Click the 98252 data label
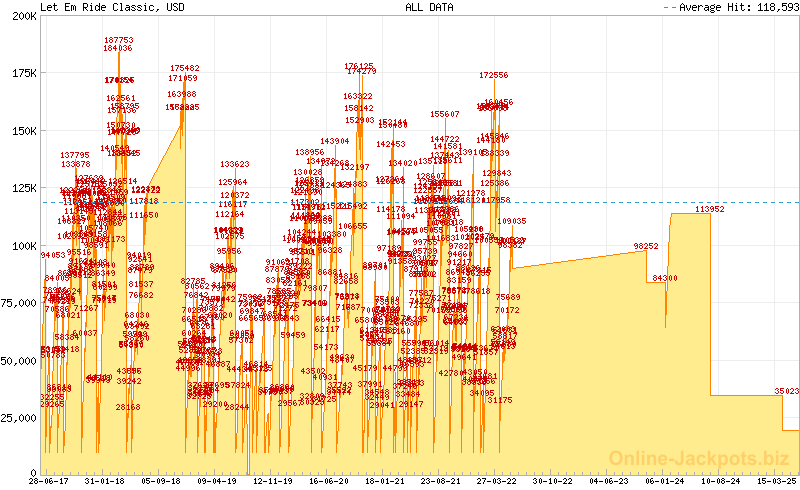Viewport: 800px width, 490px height. (x=646, y=246)
